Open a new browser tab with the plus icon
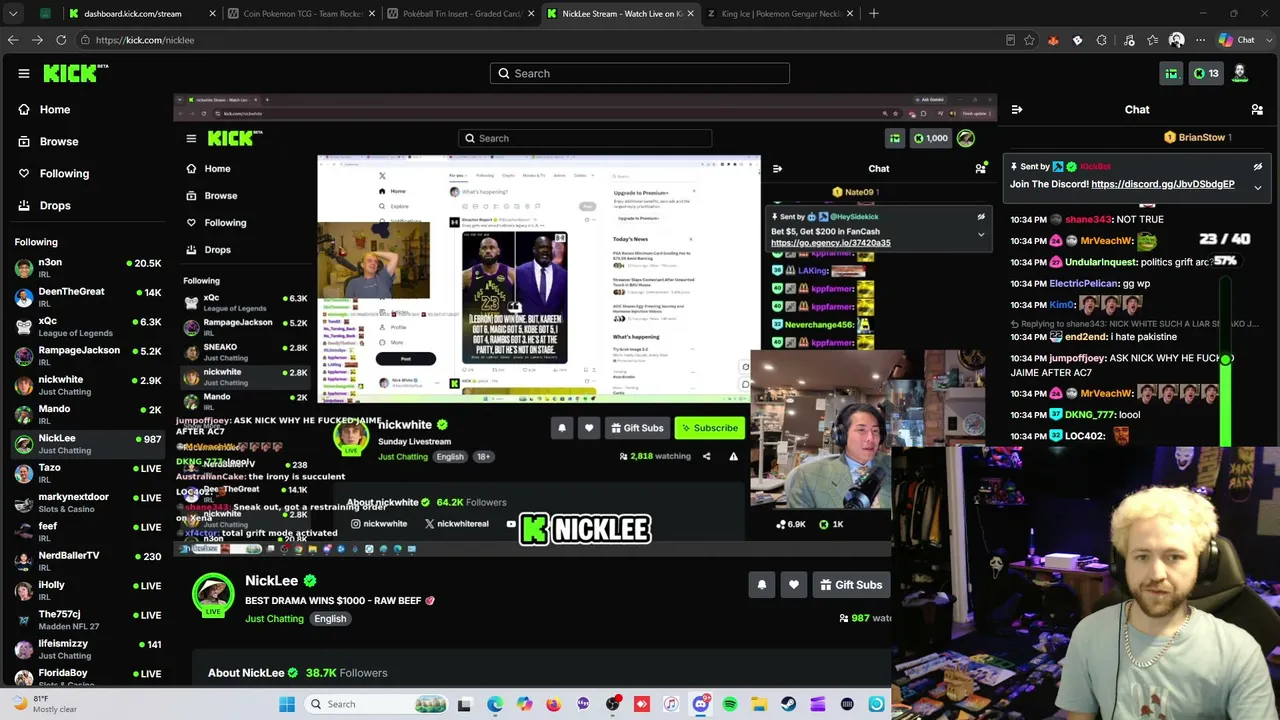This screenshot has width=1280, height=720. click(x=874, y=14)
